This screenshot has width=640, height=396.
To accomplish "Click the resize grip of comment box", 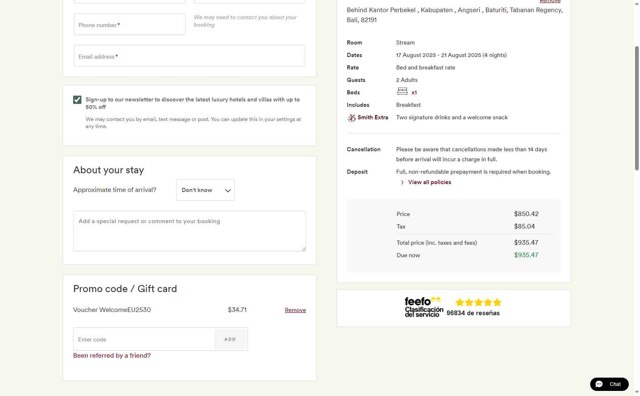I will pyautogui.click(x=303, y=248).
